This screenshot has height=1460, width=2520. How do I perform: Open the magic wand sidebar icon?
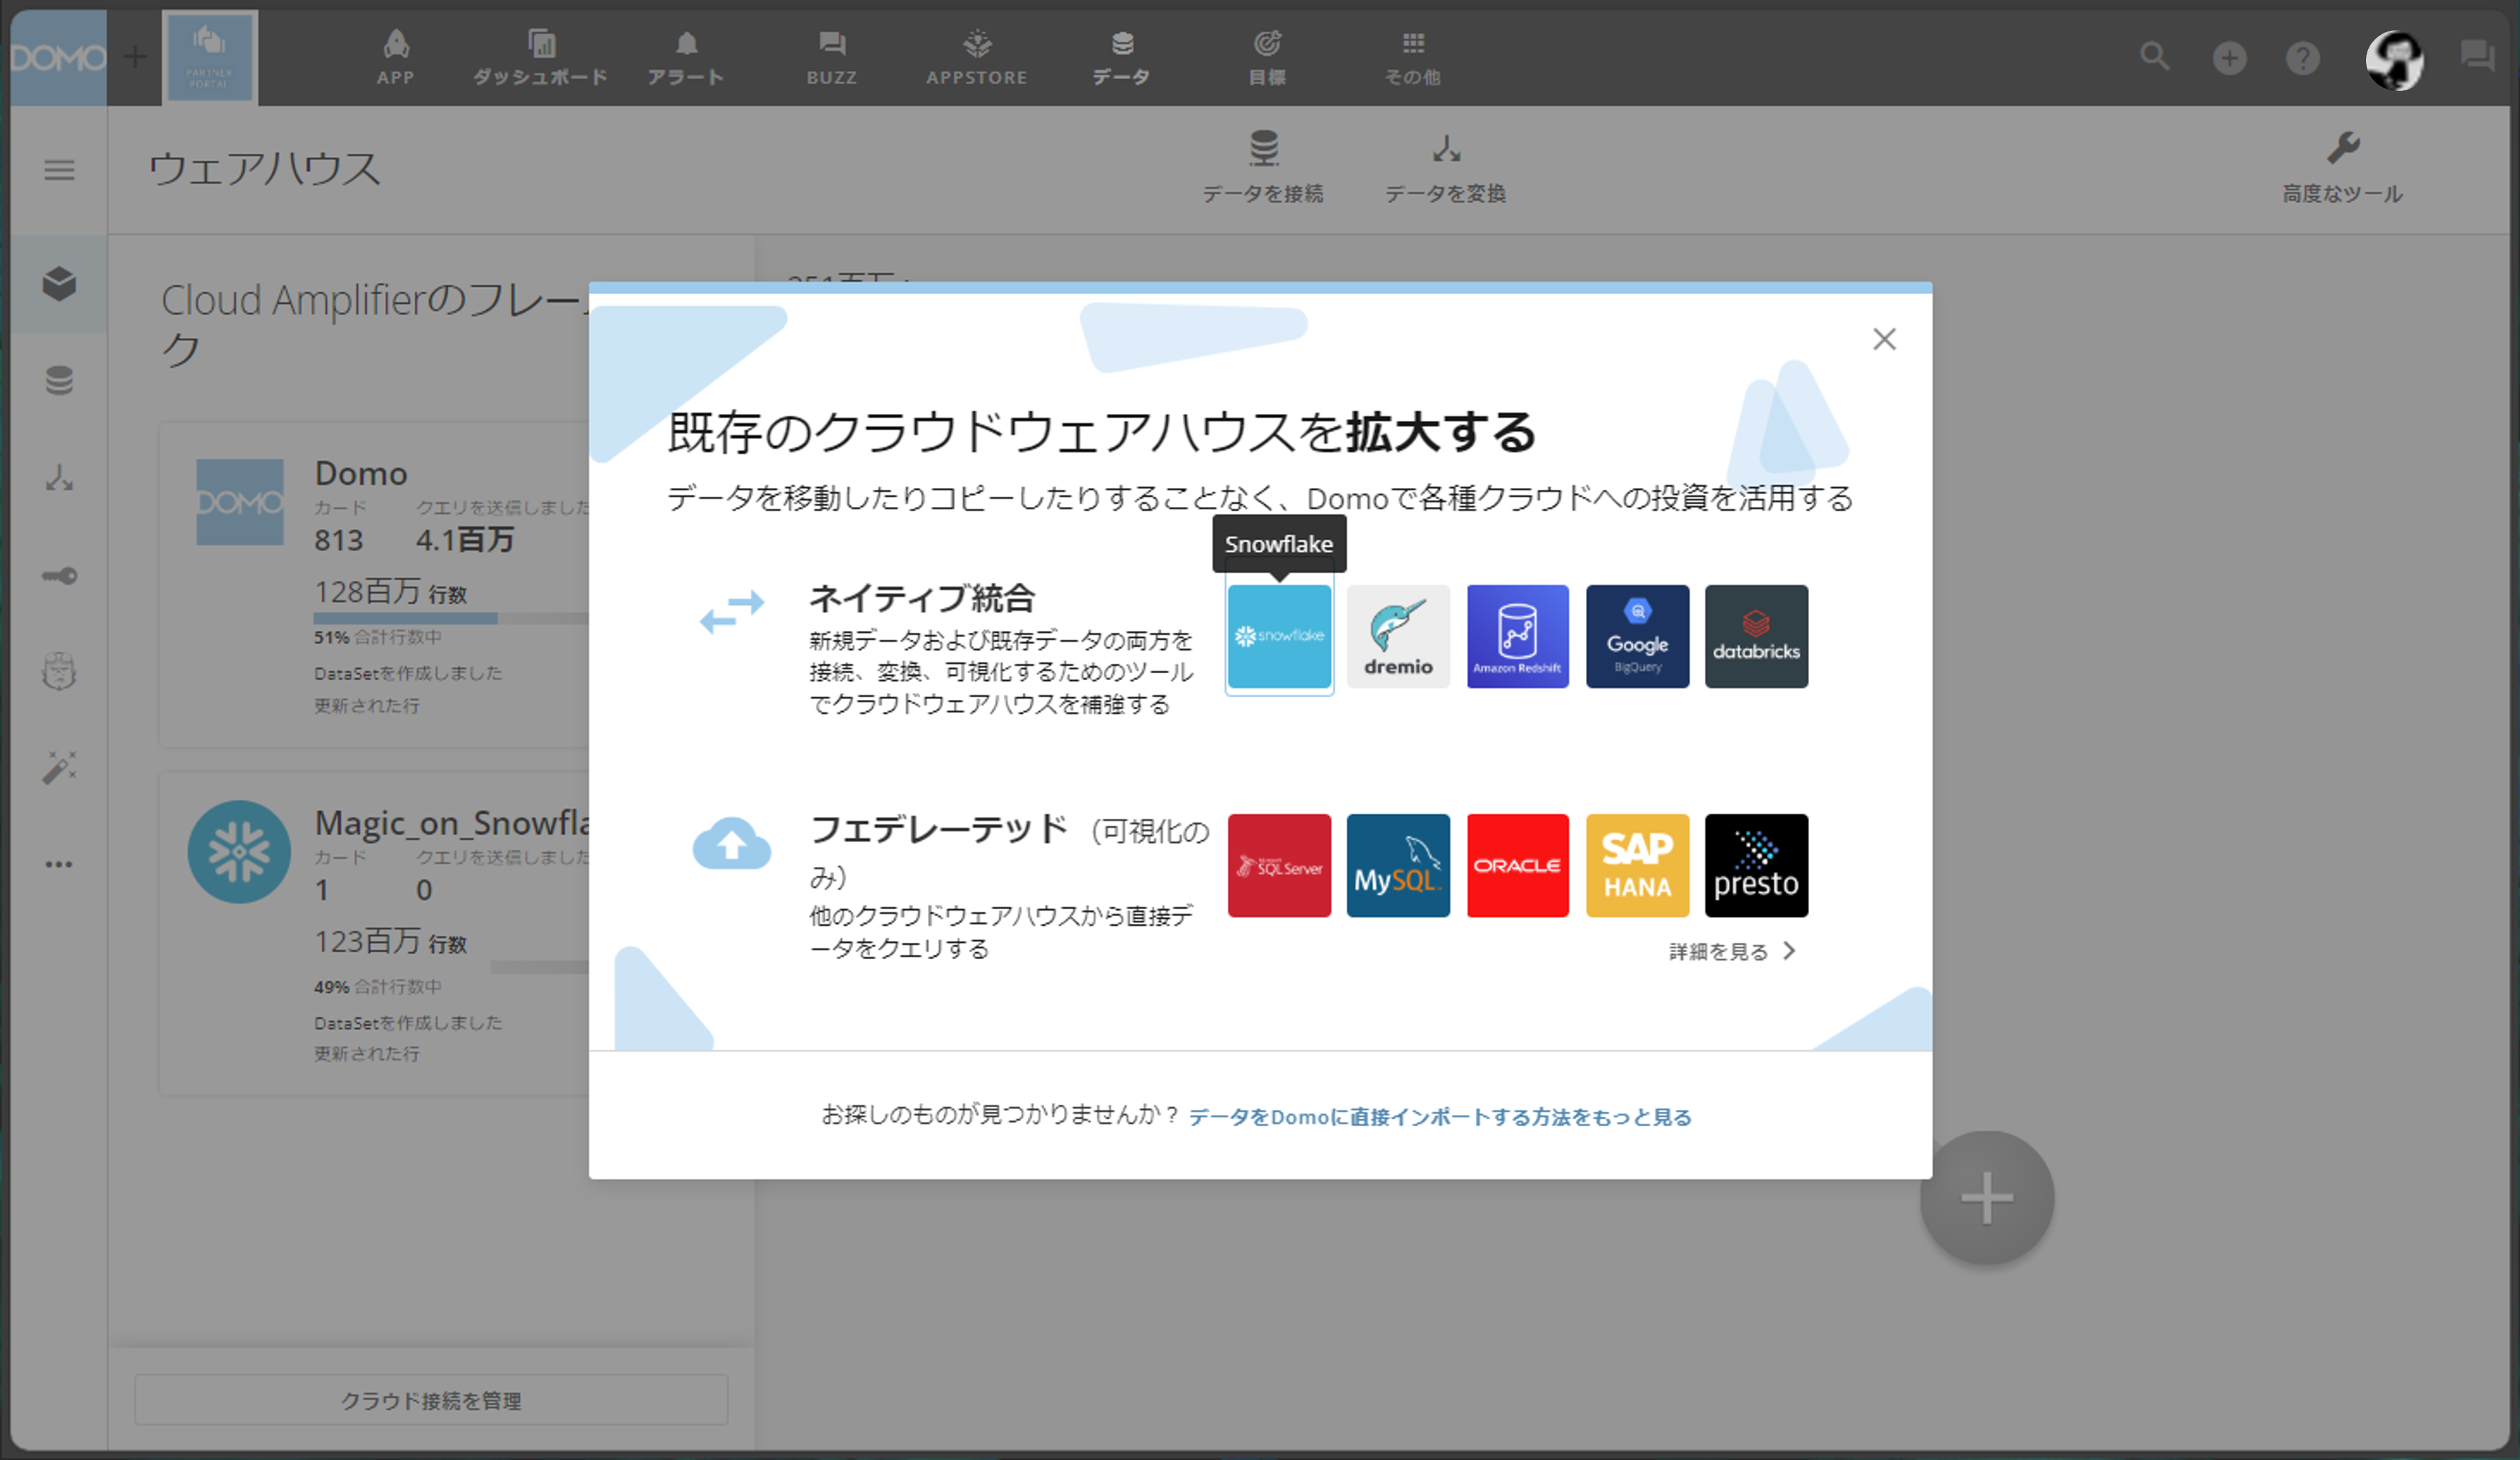(59, 767)
